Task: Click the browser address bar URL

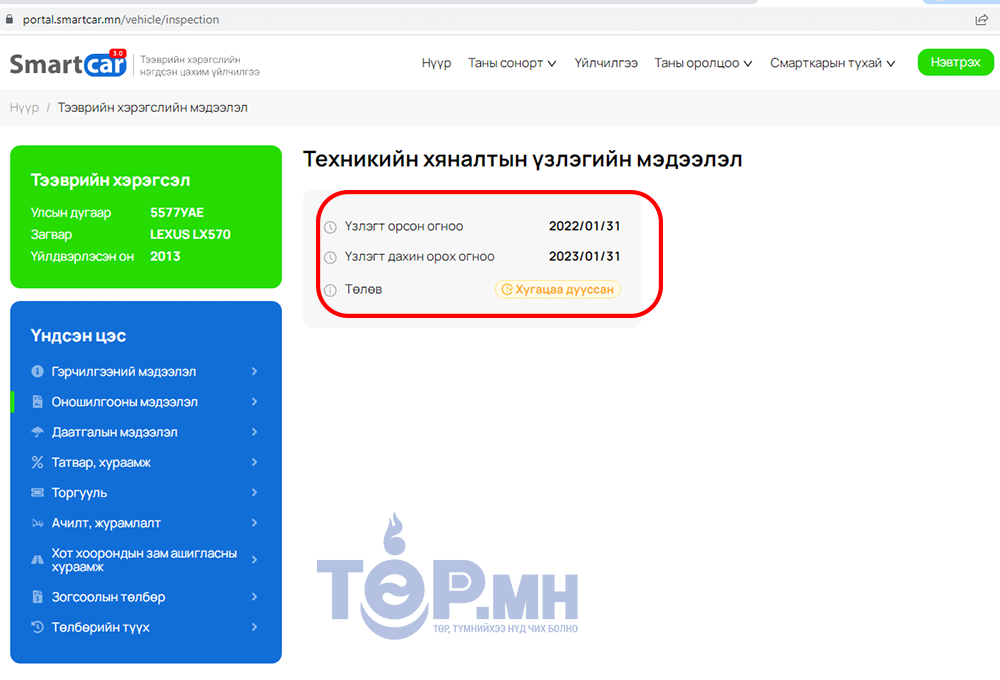Action: (x=121, y=19)
